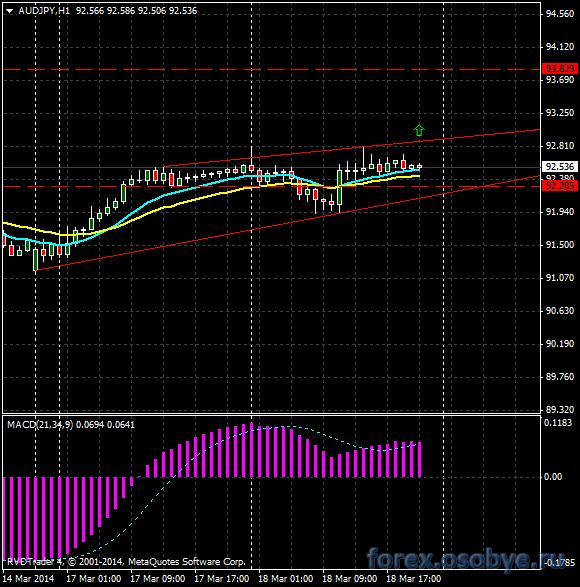The width and height of the screenshot is (580, 587).
Task: Select the red 92.285 price level label
Action: click(x=560, y=186)
